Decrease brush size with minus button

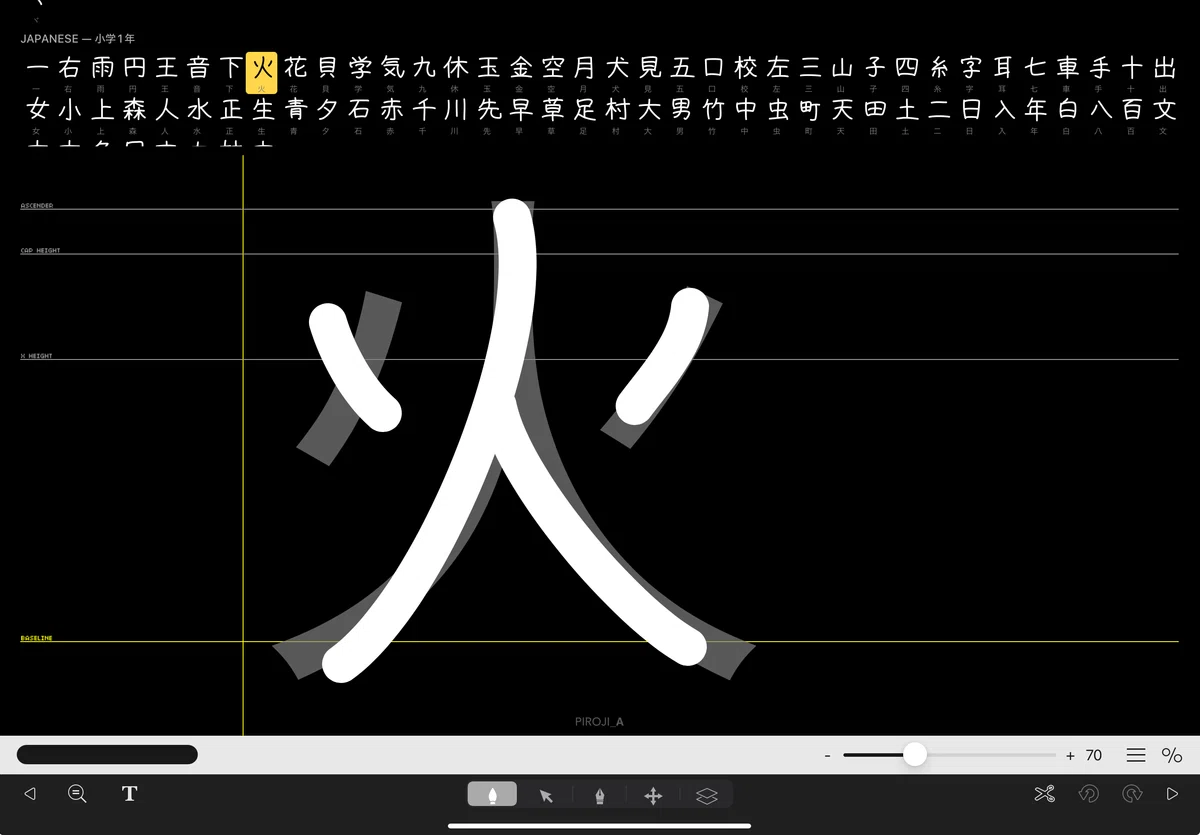[x=828, y=756]
